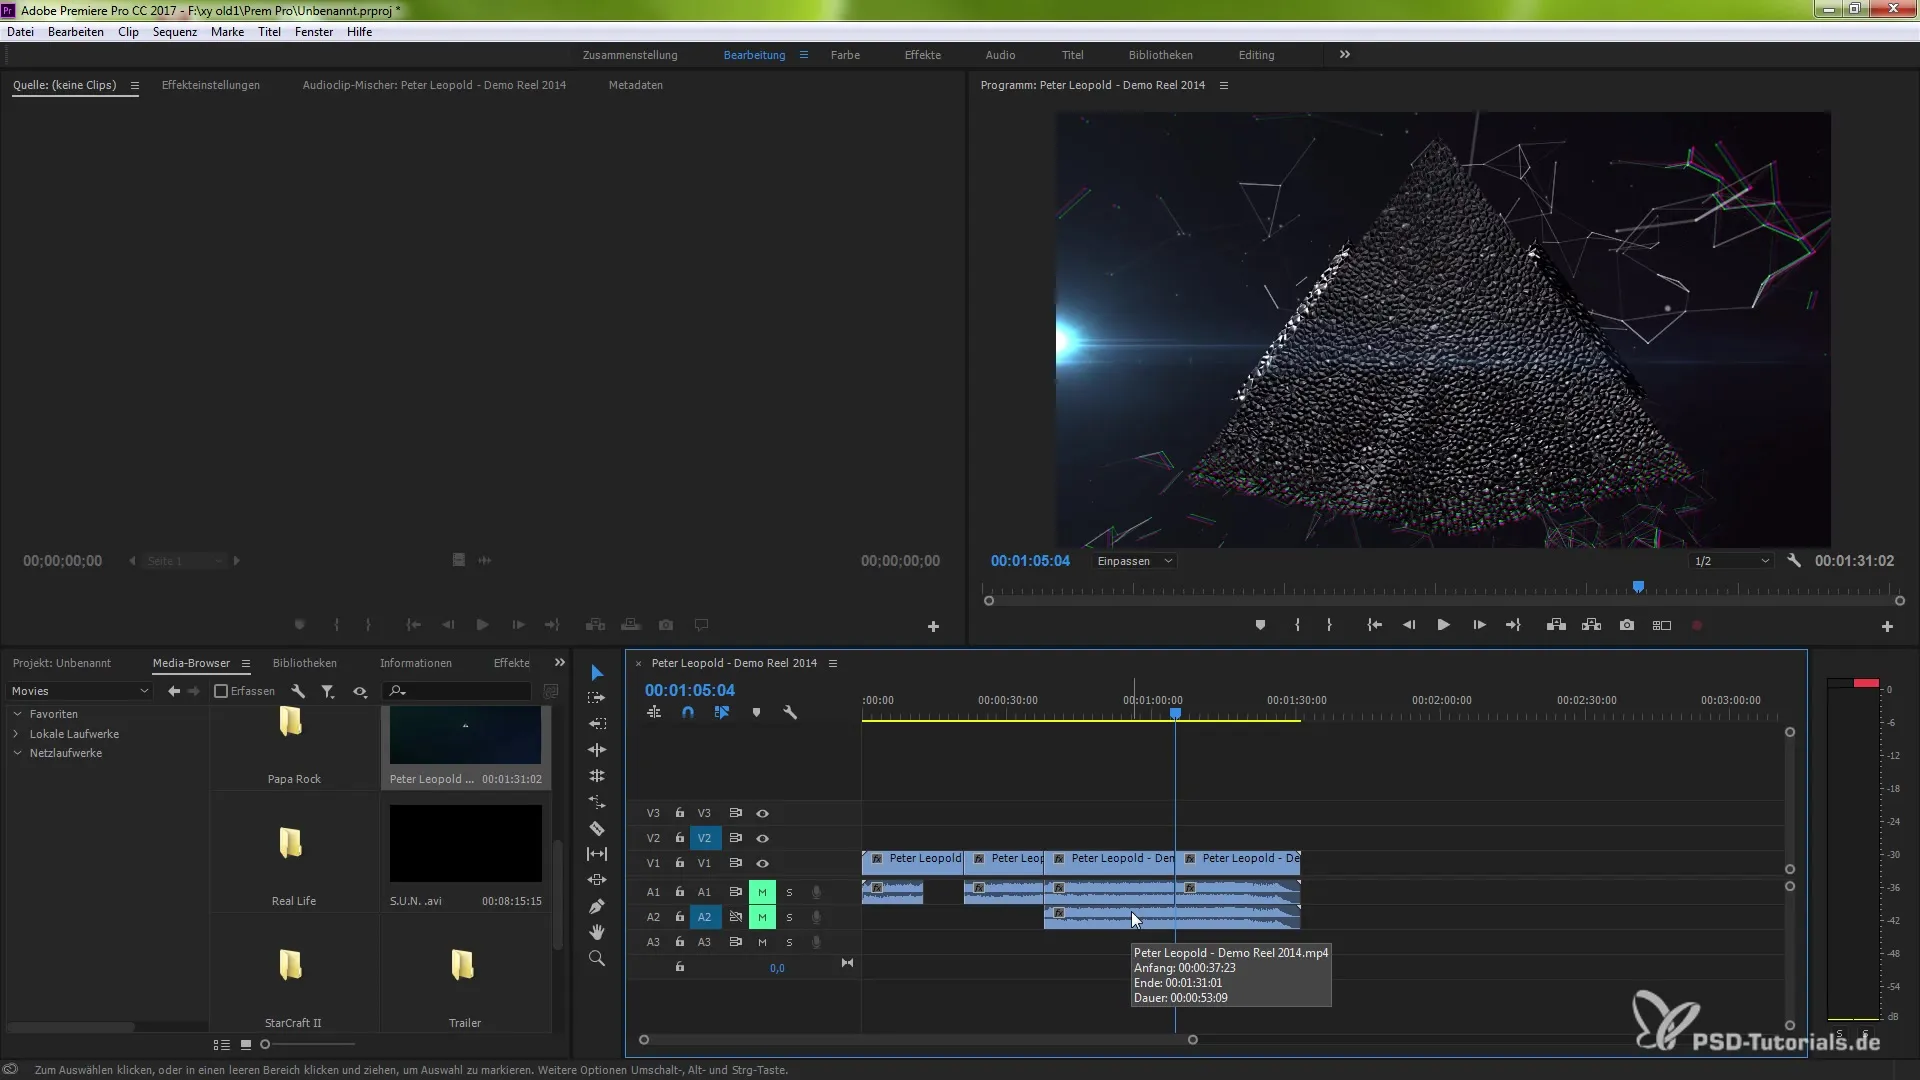Viewport: 1920px width, 1080px height.
Task: Open the Real Life folder
Action: point(291,843)
